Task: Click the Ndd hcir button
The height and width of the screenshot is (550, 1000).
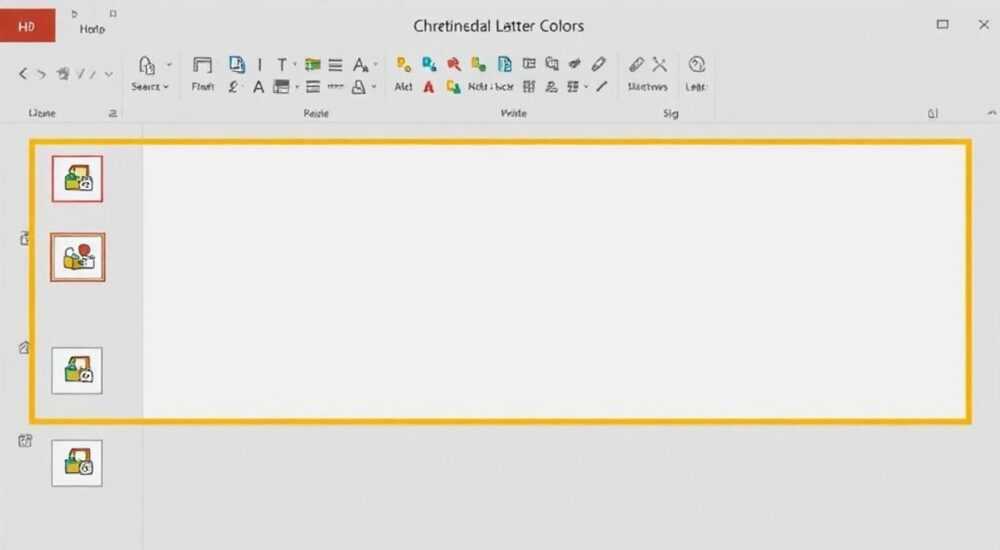Action: pyautogui.click(x=490, y=87)
